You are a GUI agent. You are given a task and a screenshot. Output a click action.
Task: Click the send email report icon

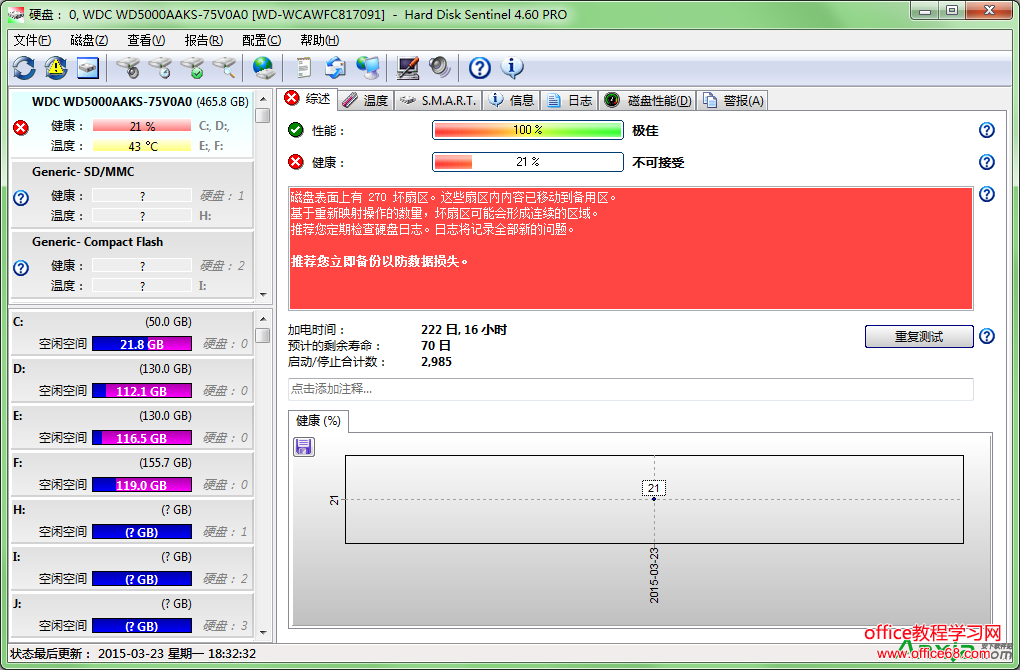pyautogui.click(x=336, y=68)
